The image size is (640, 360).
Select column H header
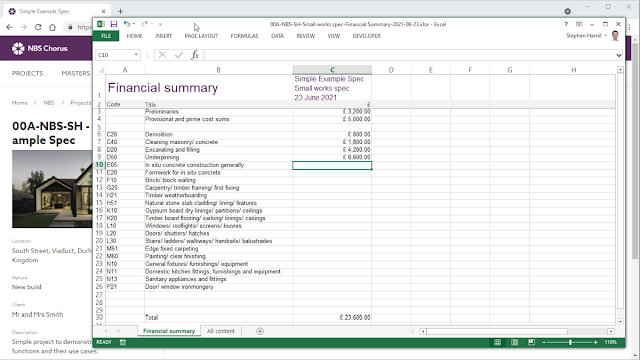(573, 70)
